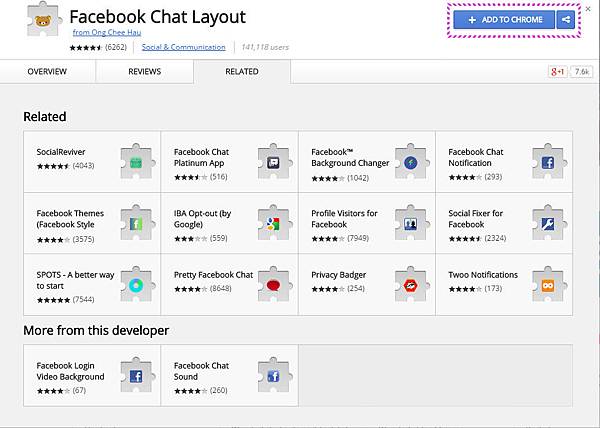The width and height of the screenshot is (600, 428).
Task: Click Facebook Chat Sound rating (260)
Action: [201, 391]
